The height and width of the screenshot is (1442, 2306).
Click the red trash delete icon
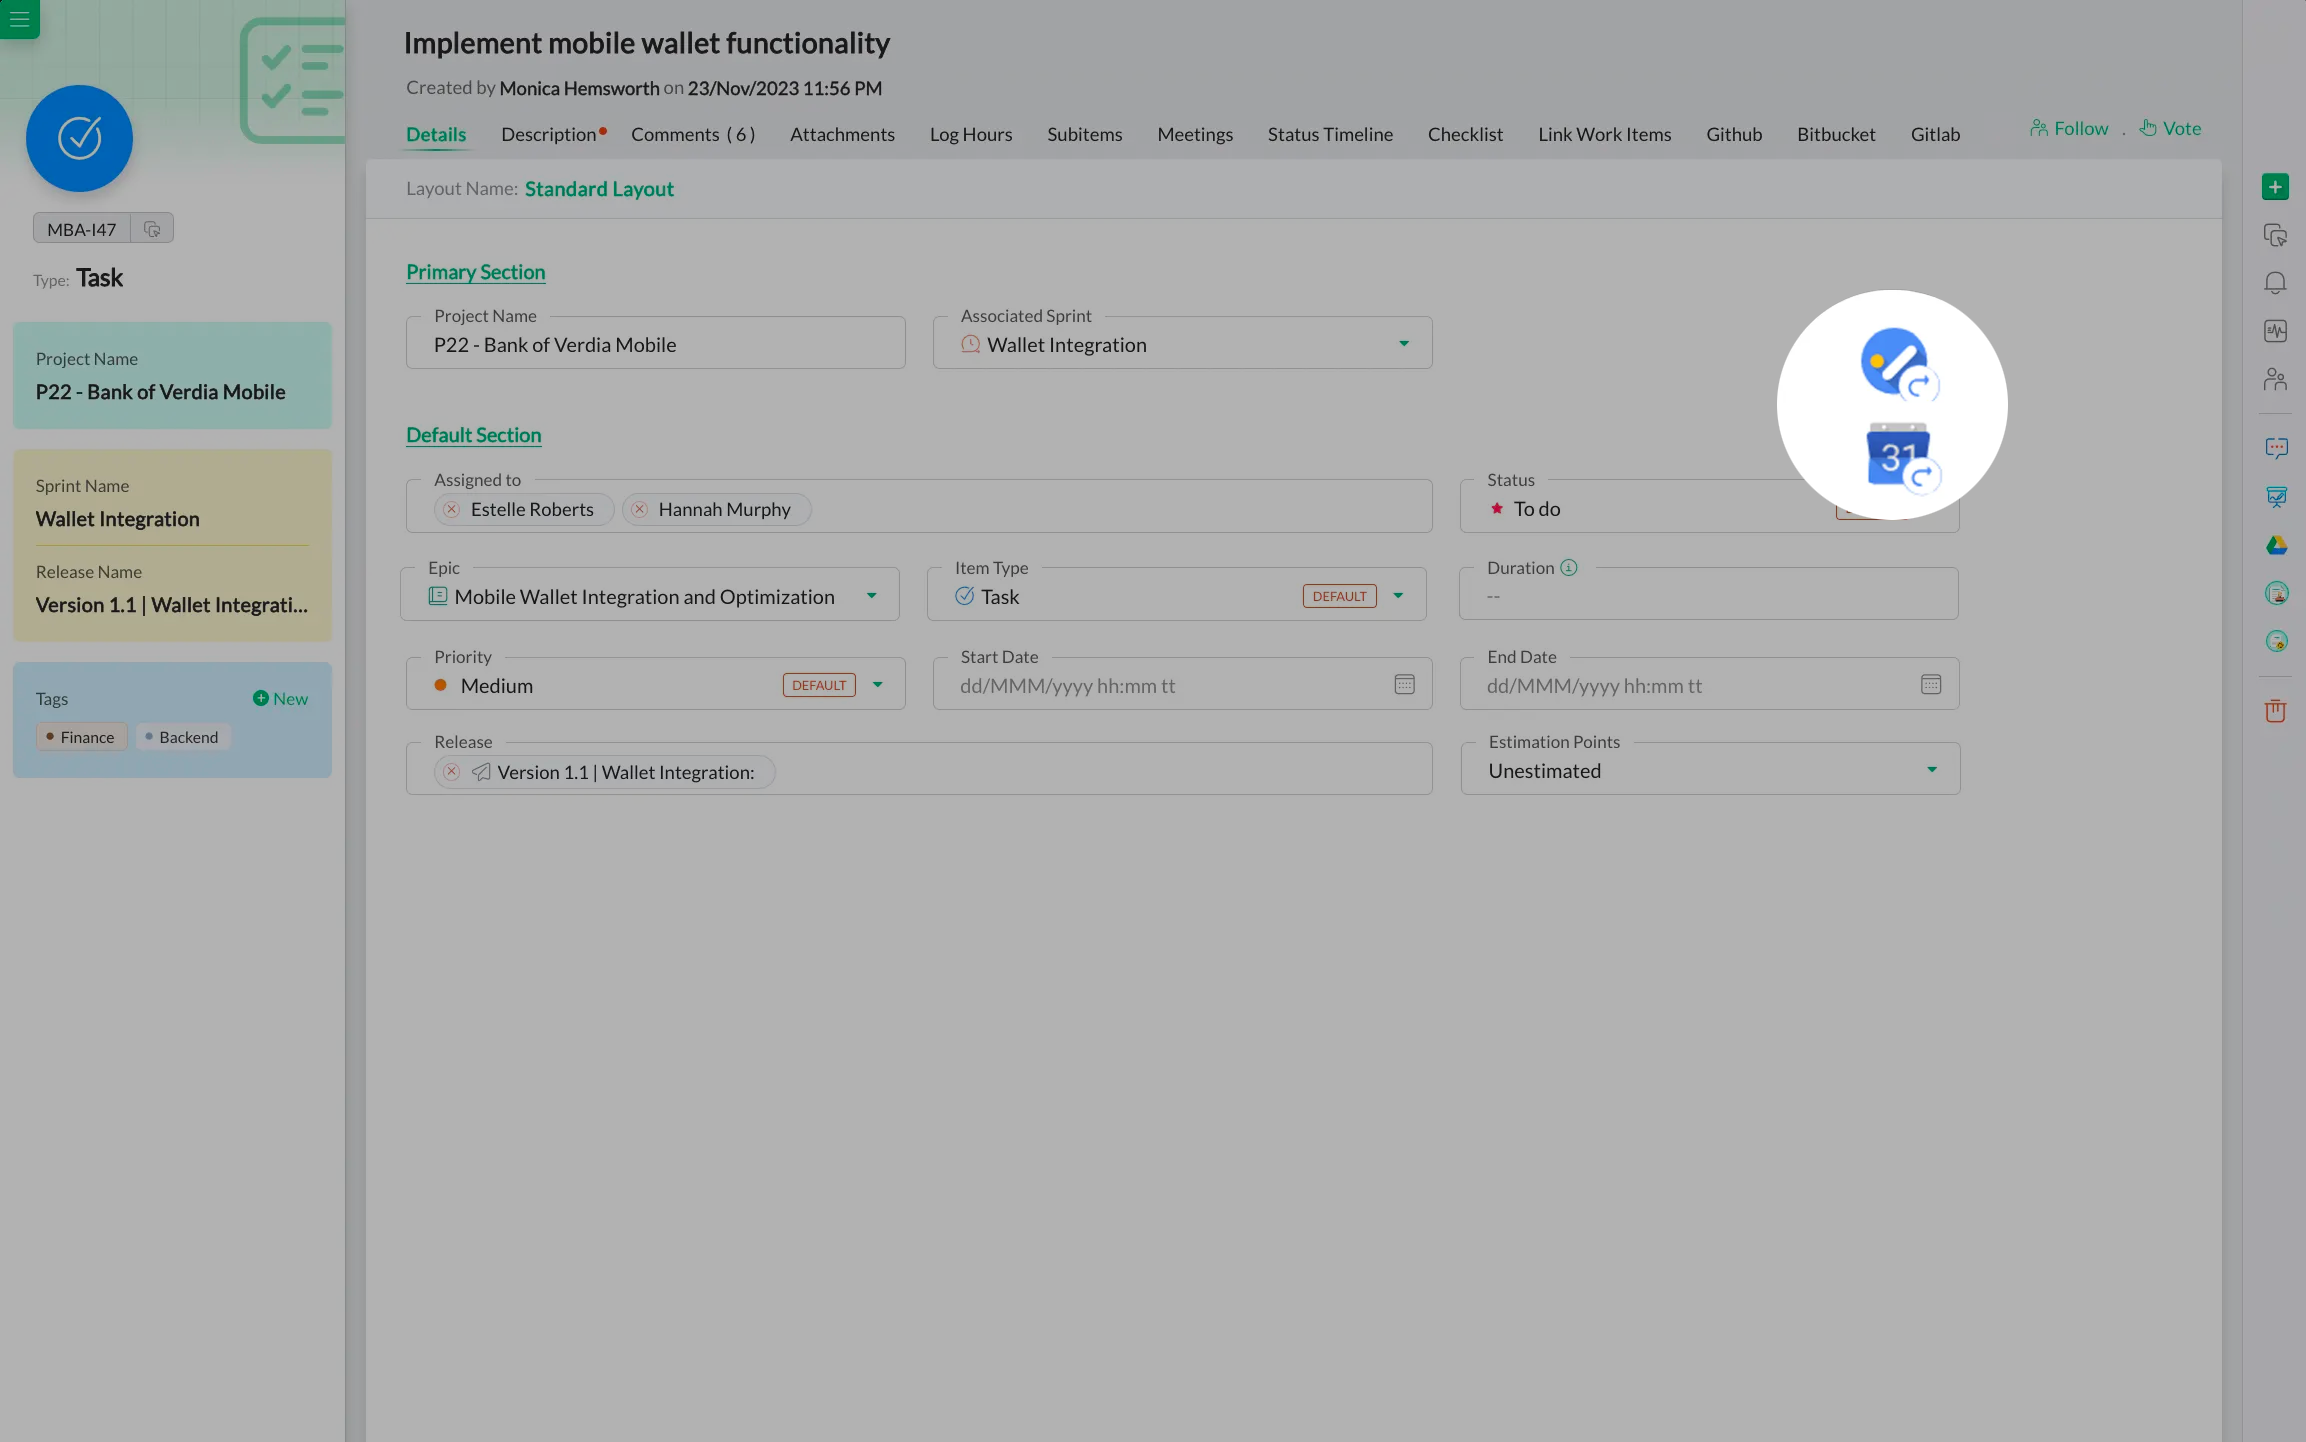pyautogui.click(x=2275, y=711)
